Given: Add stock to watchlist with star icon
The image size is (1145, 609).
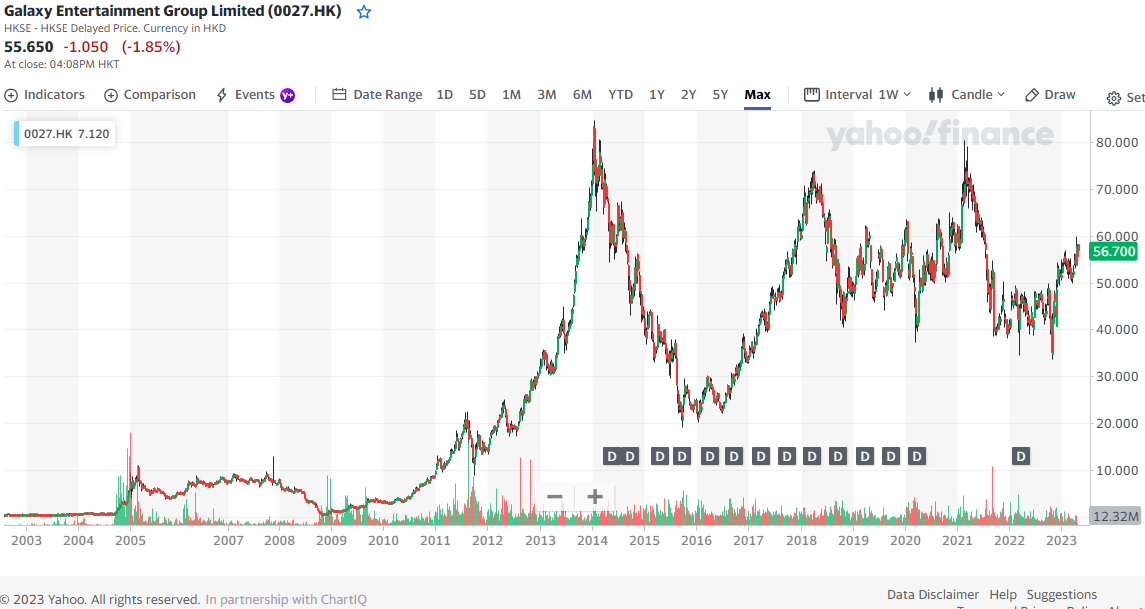Looking at the screenshot, I should coord(364,12).
